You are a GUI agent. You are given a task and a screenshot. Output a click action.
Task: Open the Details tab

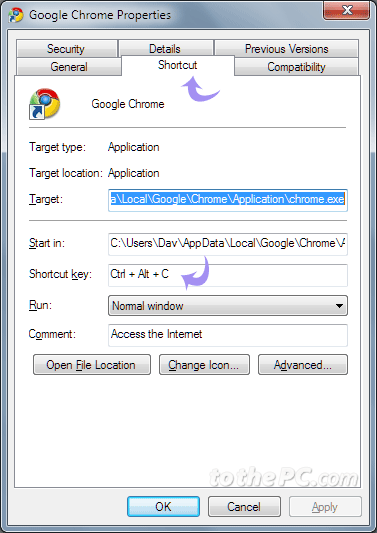pyautogui.click(x=166, y=49)
